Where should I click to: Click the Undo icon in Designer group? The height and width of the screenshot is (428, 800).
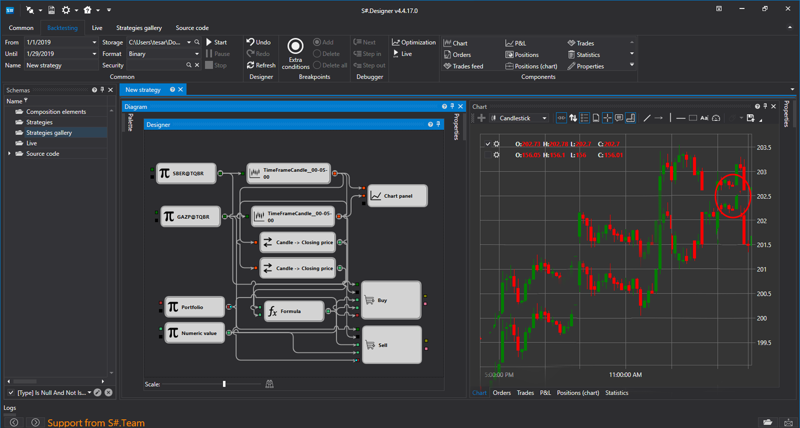251,43
